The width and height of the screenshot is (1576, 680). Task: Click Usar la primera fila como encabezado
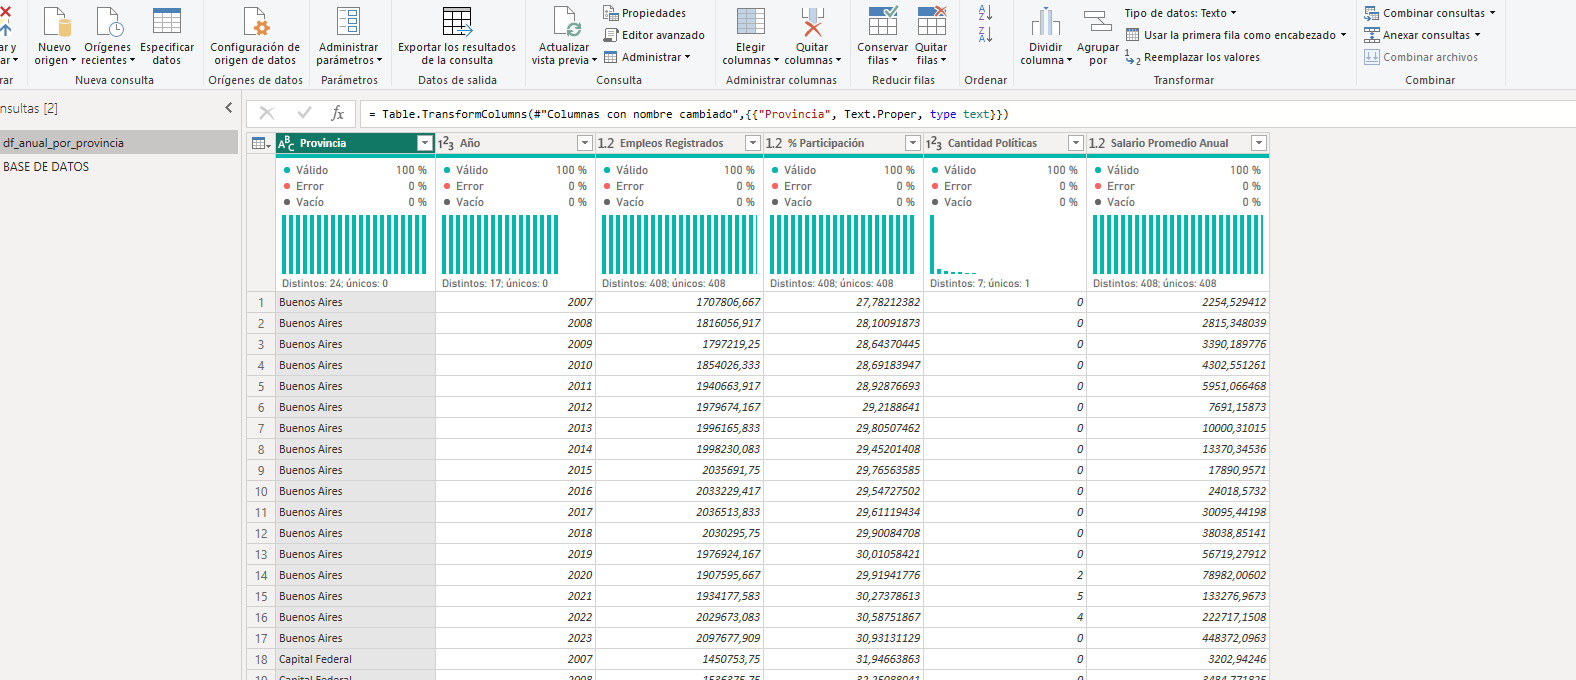pyautogui.click(x=1239, y=35)
